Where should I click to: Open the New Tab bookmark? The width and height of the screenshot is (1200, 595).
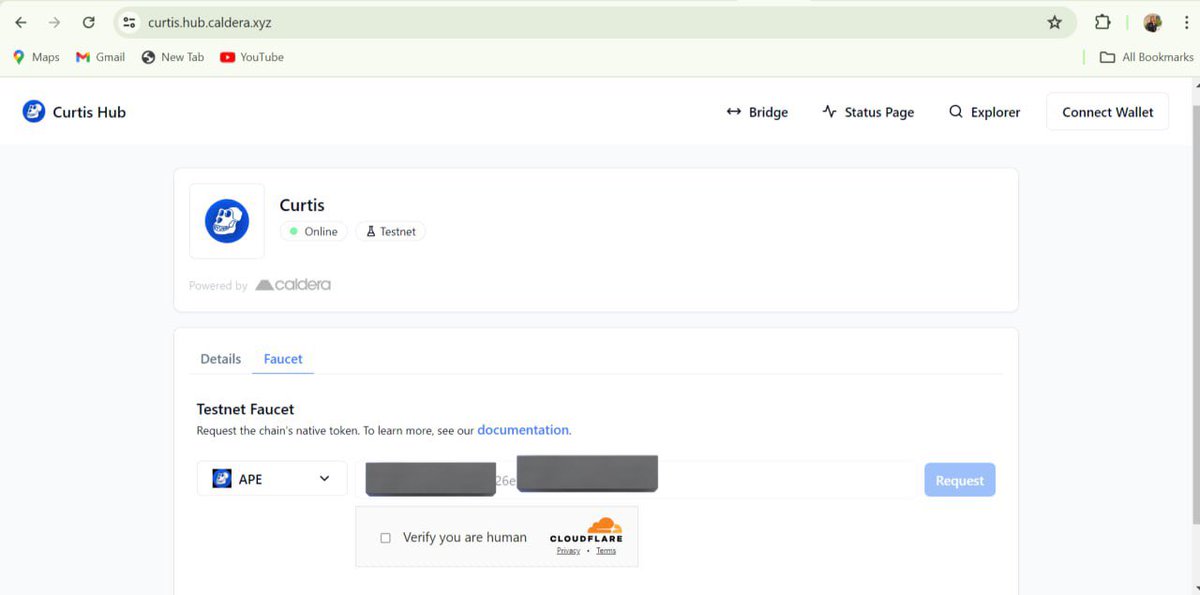(173, 57)
